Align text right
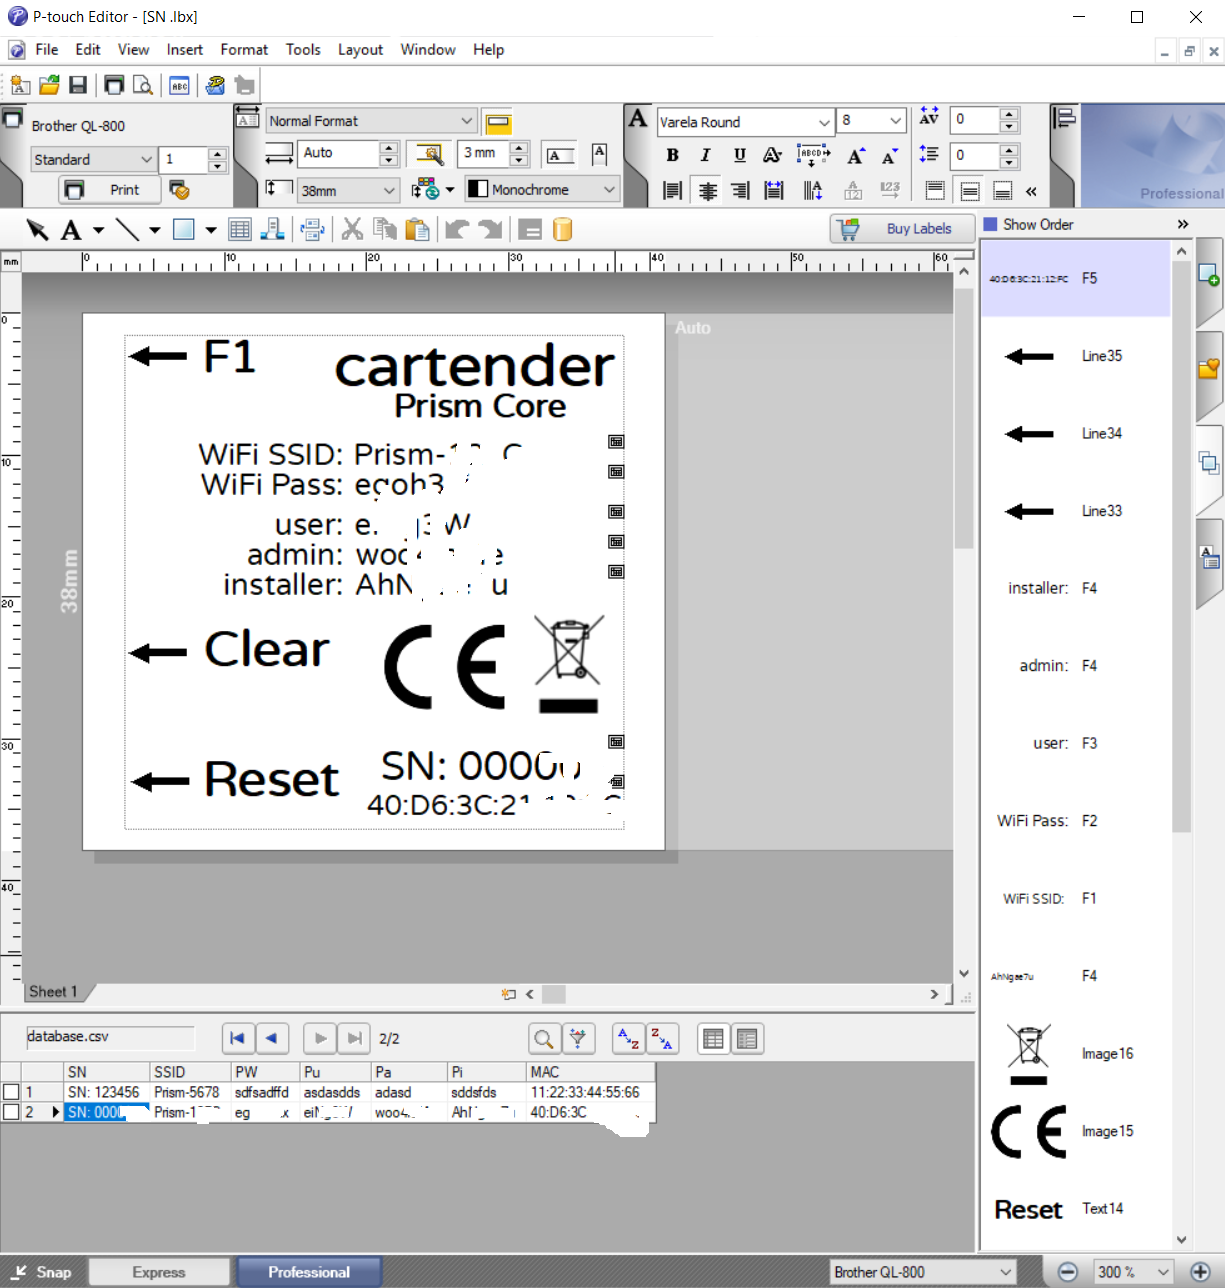 click(x=740, y=190)
